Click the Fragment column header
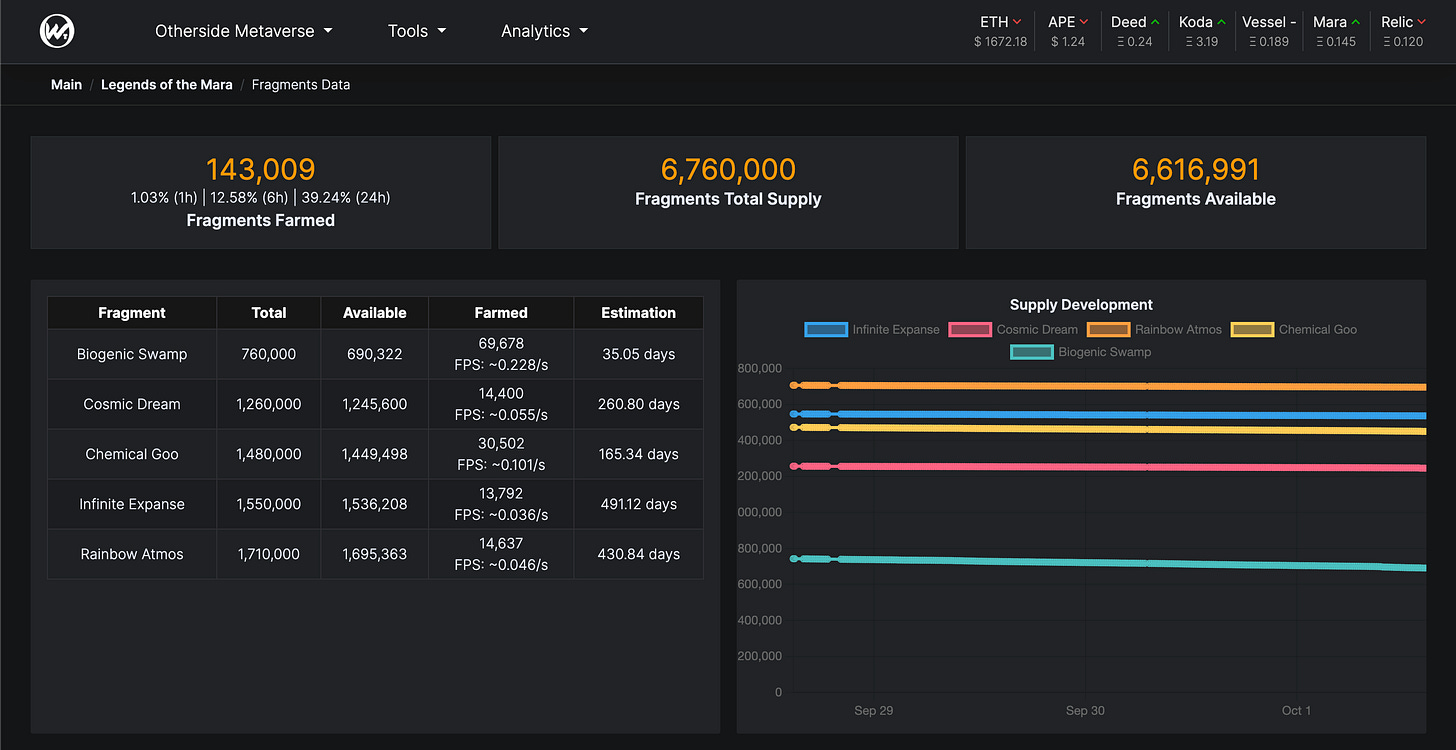The image size is (1456, 750). point(132,313)
